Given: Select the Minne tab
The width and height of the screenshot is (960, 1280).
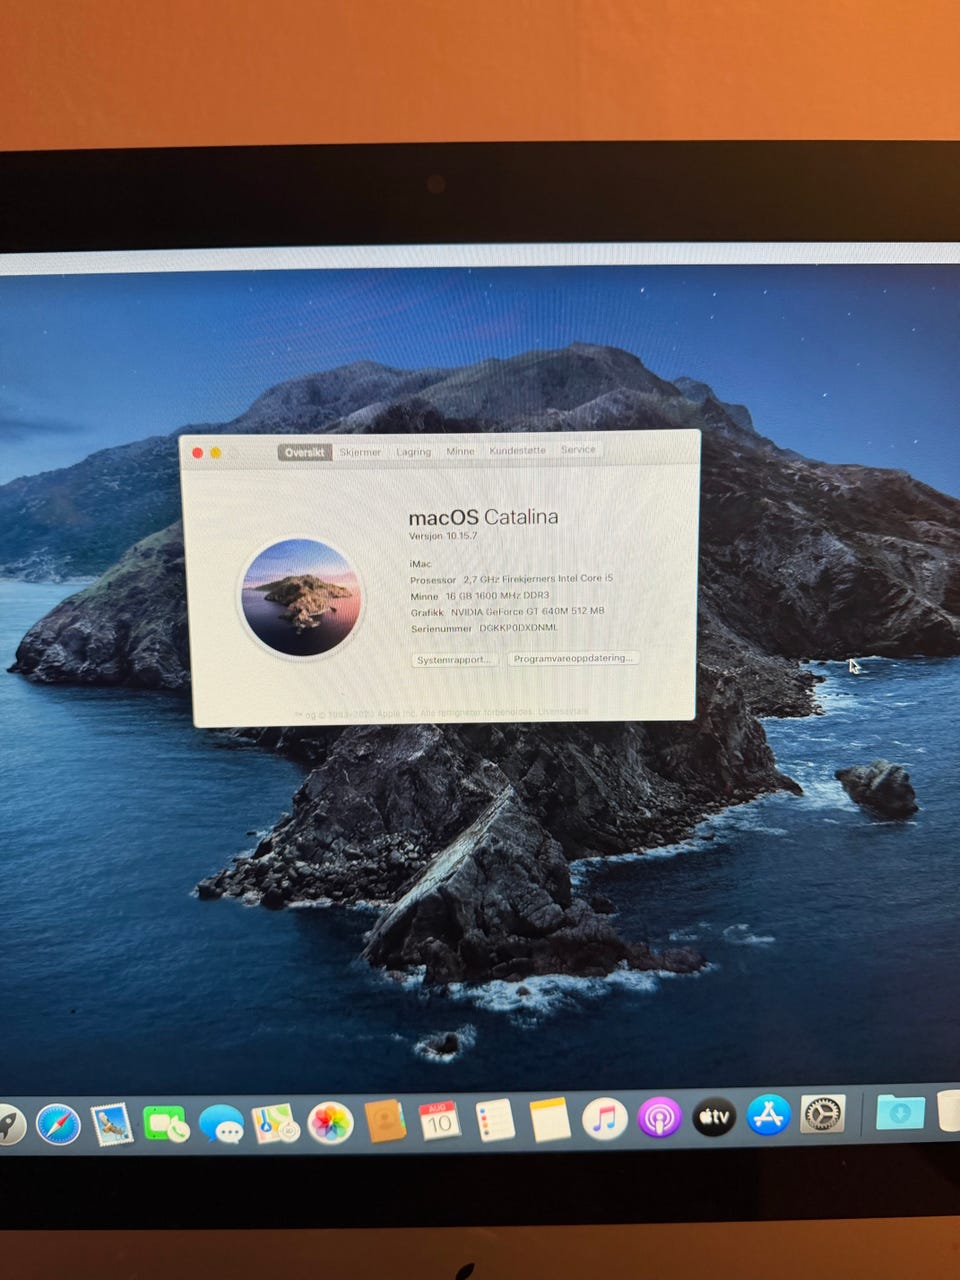Looking at the screenshot, I should 460,451.
